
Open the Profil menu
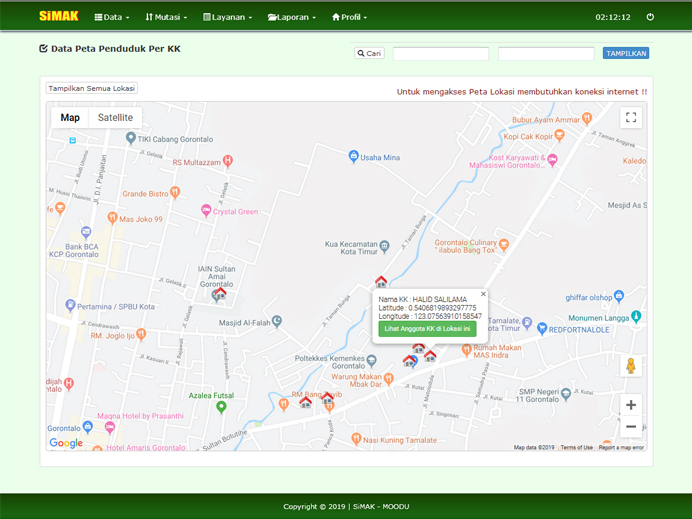click(349, 17)
